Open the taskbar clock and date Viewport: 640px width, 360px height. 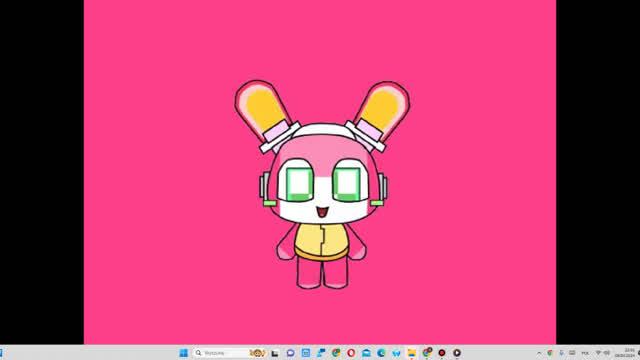point(625,353)
